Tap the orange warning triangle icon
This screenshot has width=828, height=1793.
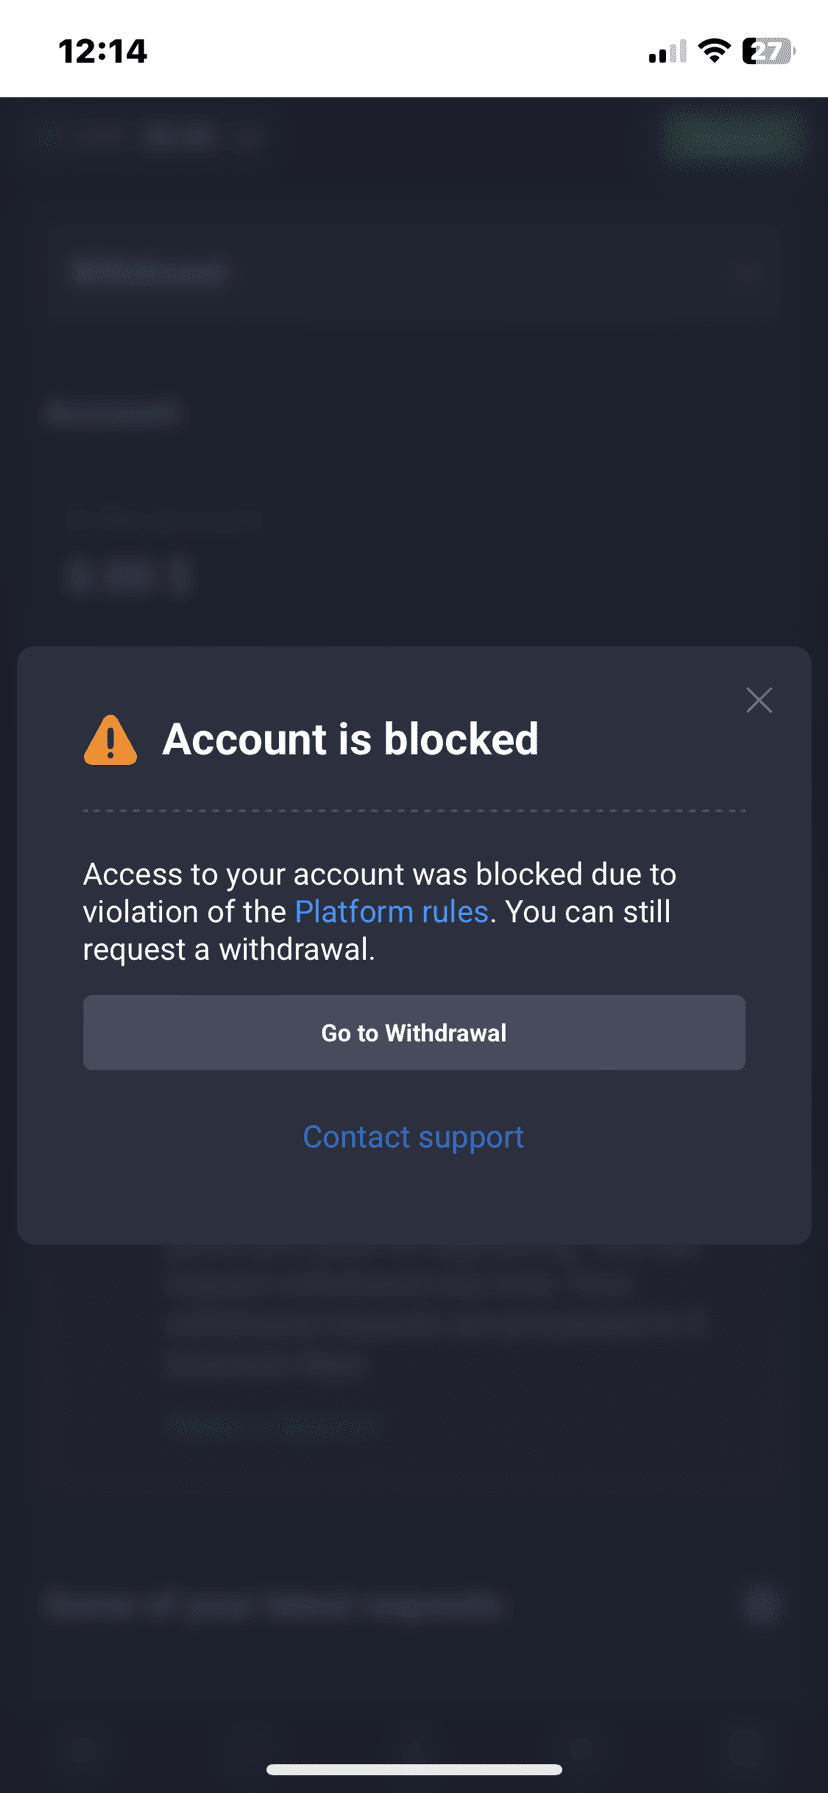pos(110,740)
